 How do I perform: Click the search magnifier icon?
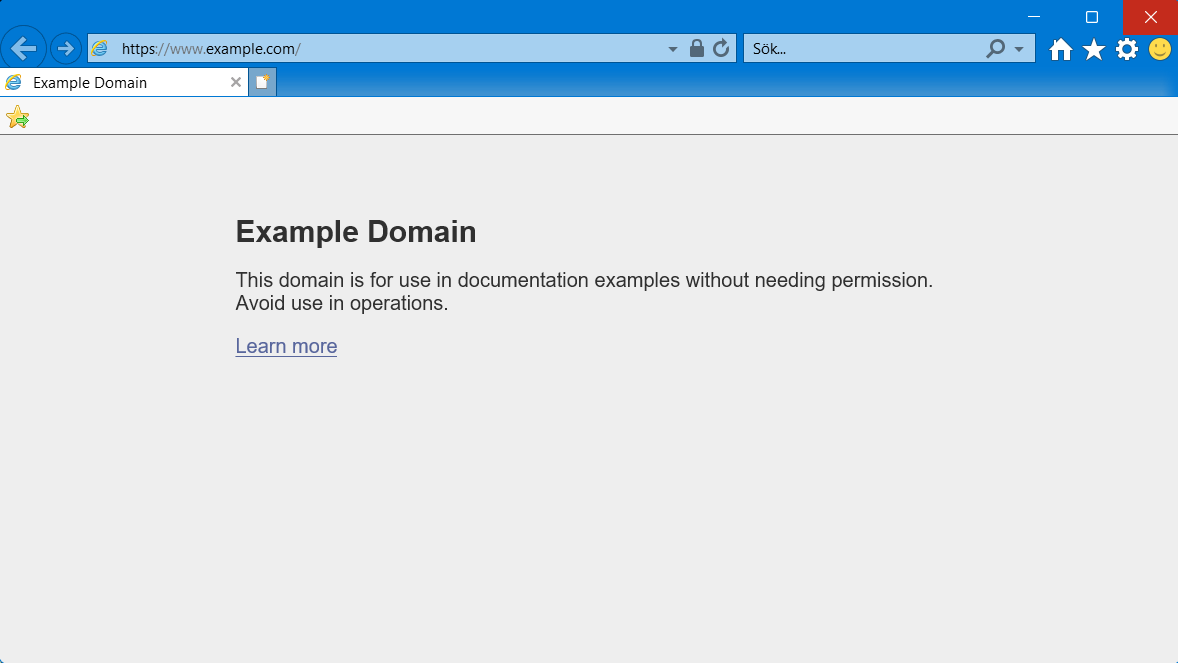click(x=995, y=48)
